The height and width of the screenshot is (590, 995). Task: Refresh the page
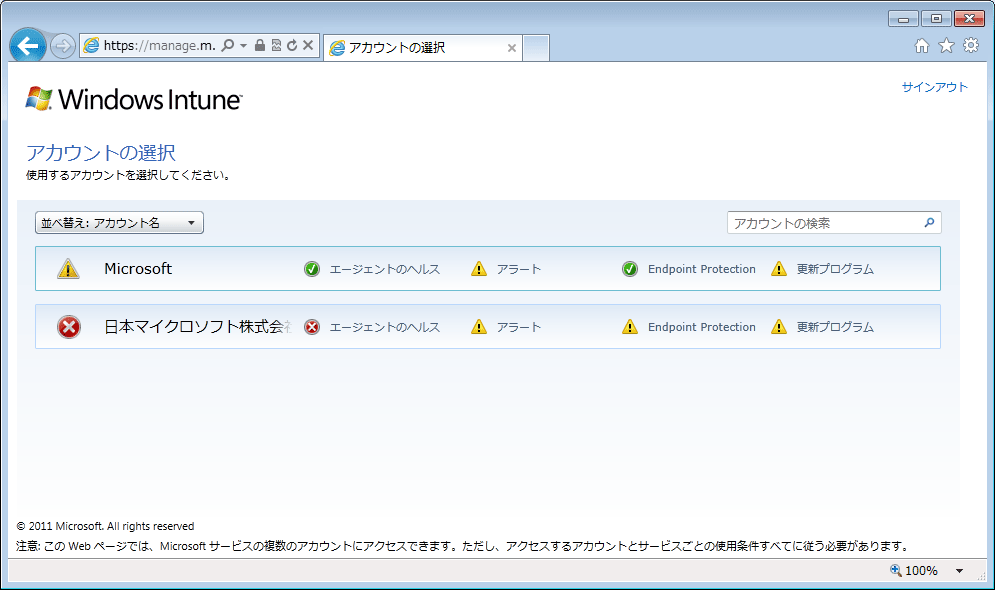tap(292, 45)
